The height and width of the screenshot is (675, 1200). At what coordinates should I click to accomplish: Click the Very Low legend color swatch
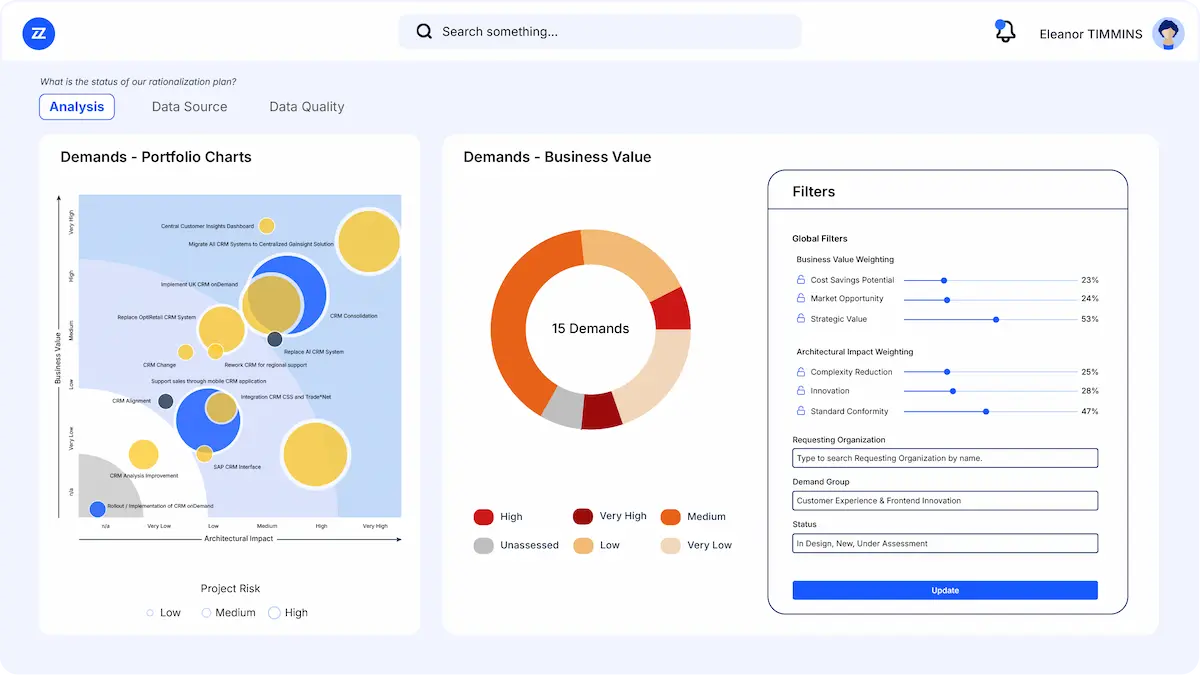click(670, 545)
